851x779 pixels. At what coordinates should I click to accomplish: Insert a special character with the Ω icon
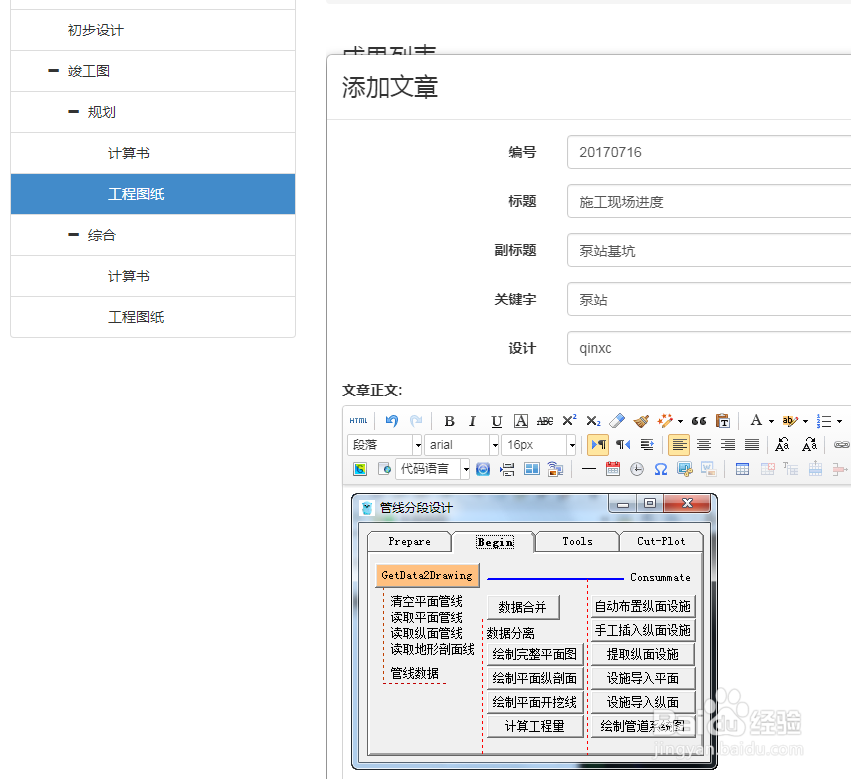pyautogui.click(x=660, y=469)
